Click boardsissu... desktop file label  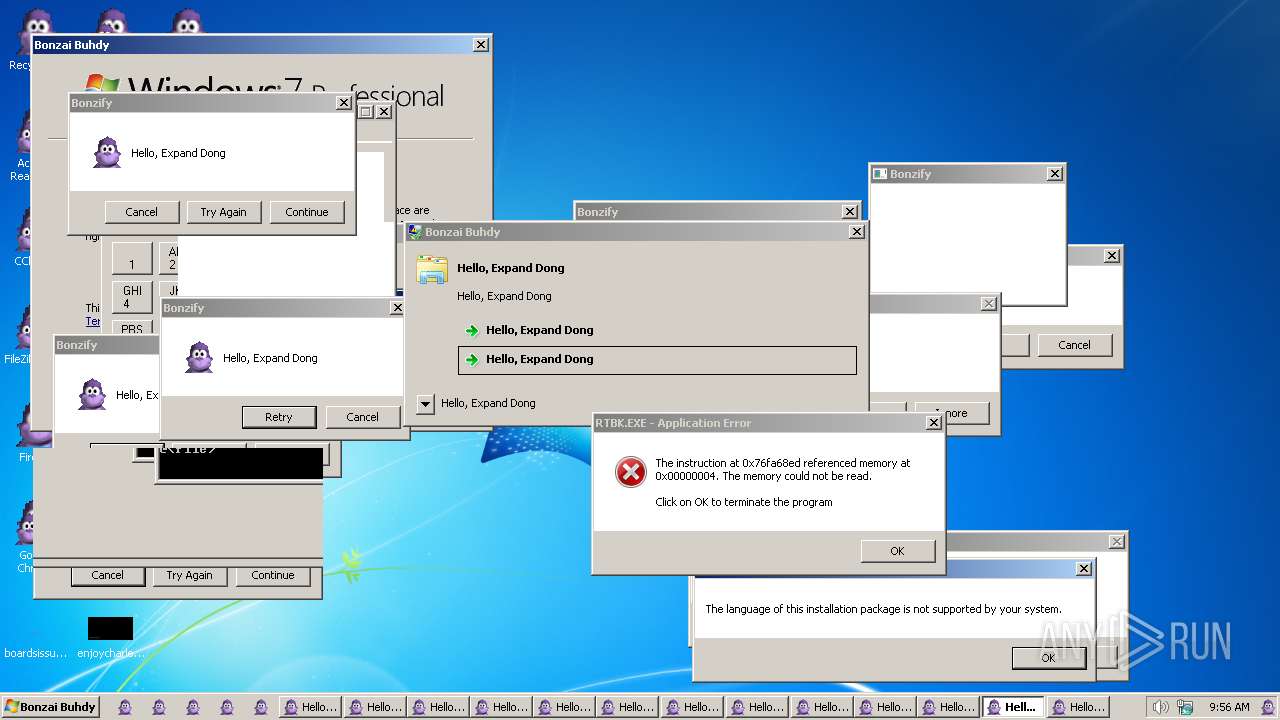pos(37,653)
